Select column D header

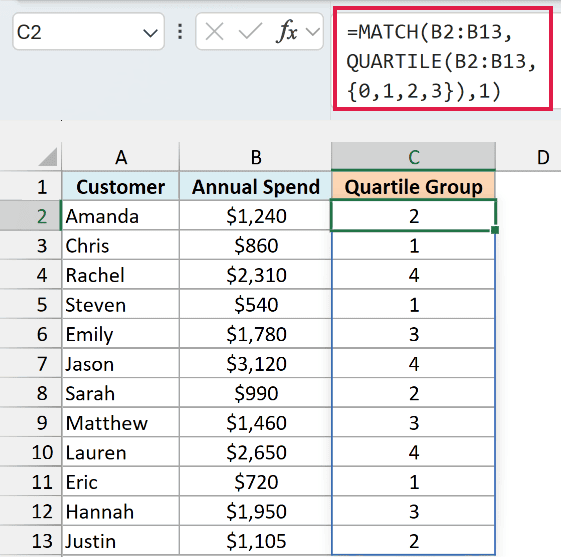click(528, 157)
